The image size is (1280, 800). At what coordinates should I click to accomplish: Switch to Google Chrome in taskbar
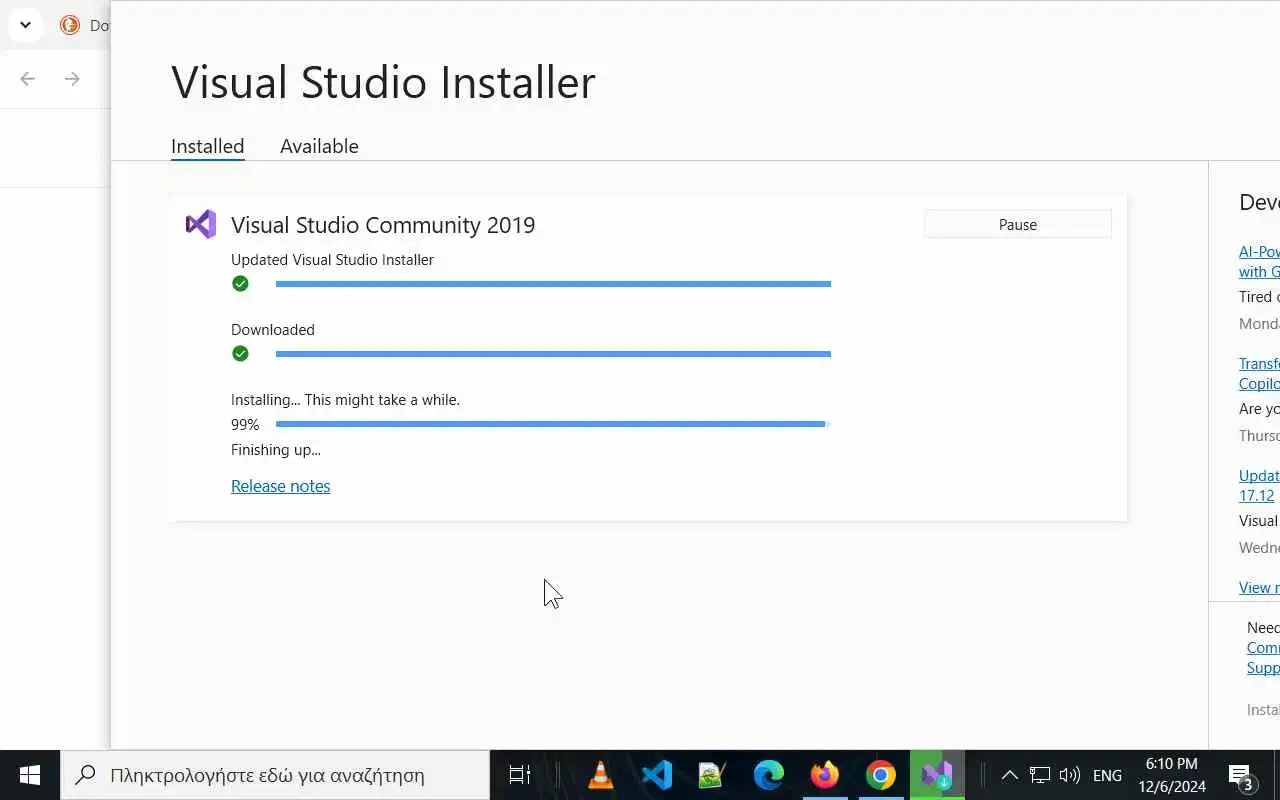(x=881, y=775)
